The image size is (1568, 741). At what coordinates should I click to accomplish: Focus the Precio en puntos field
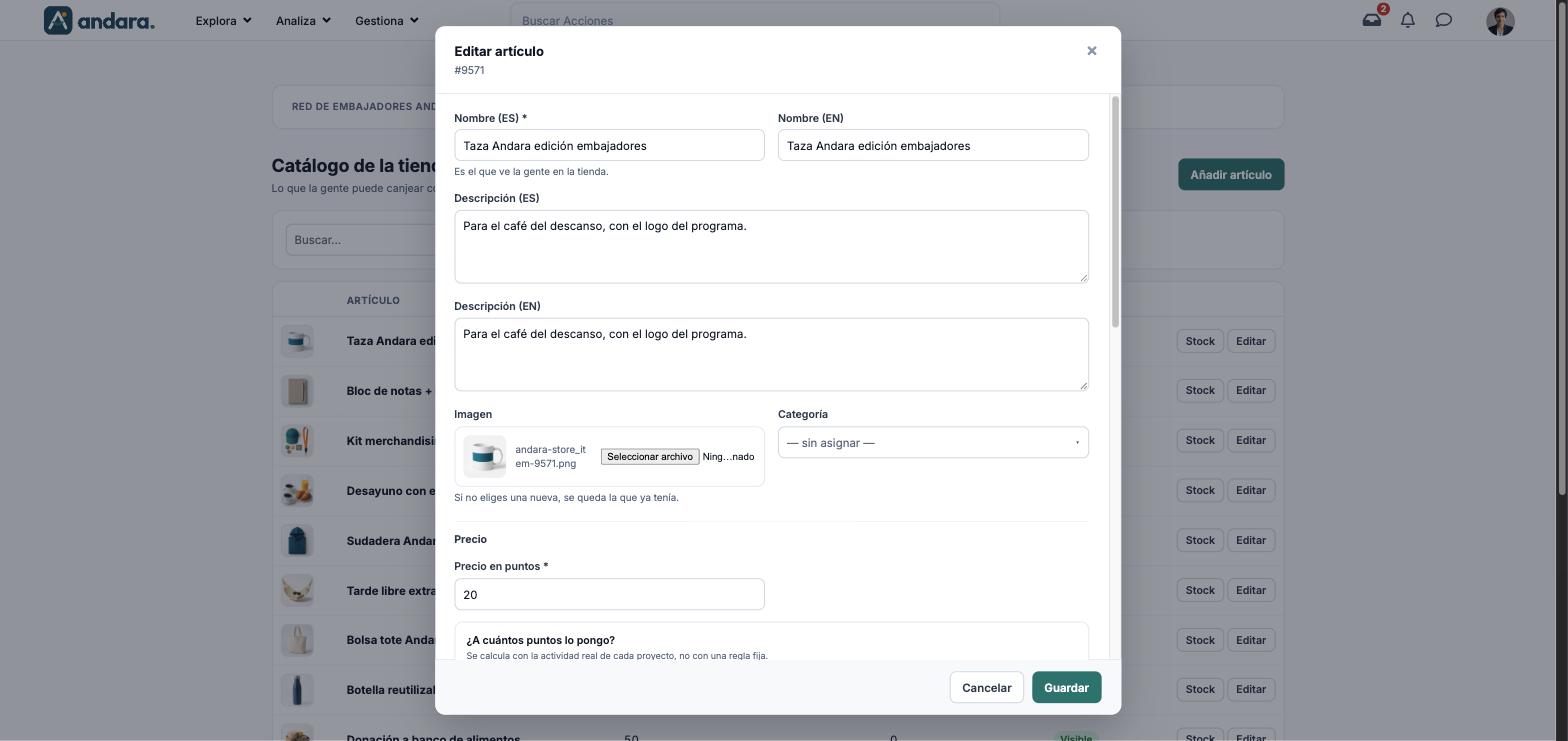click(x=609, y=595)
